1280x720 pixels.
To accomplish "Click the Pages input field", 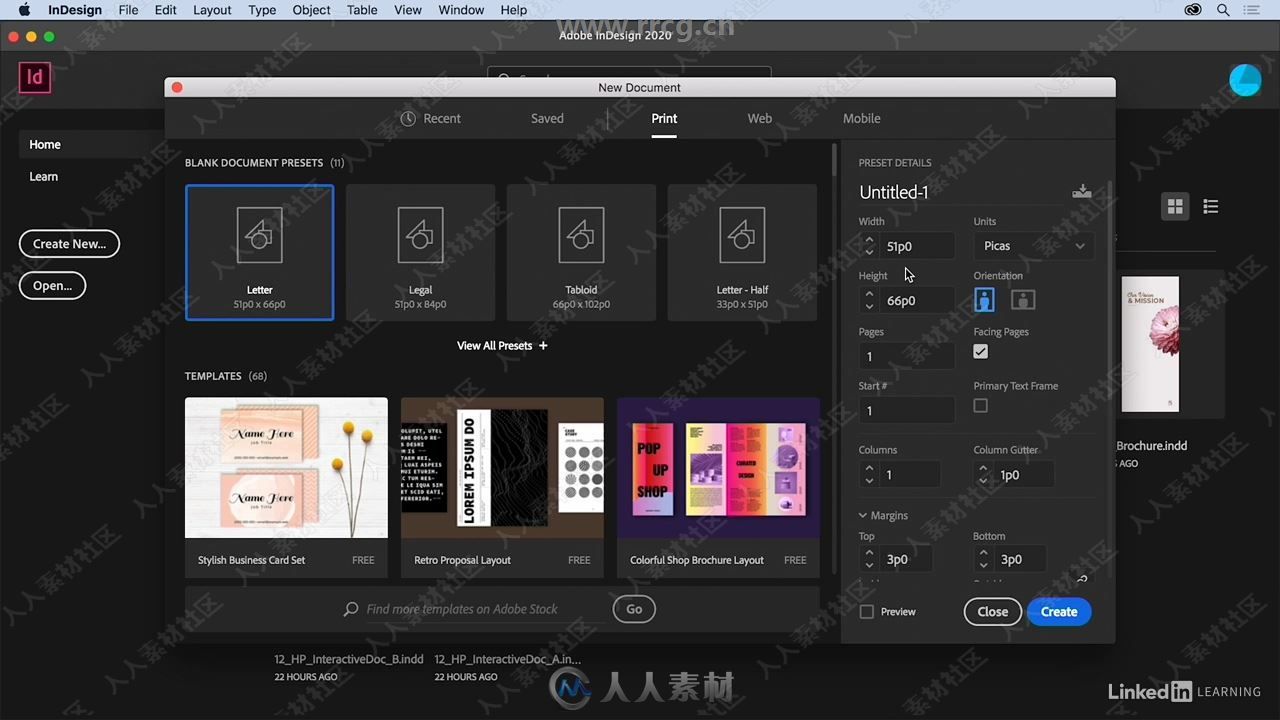I will point(906,356).
